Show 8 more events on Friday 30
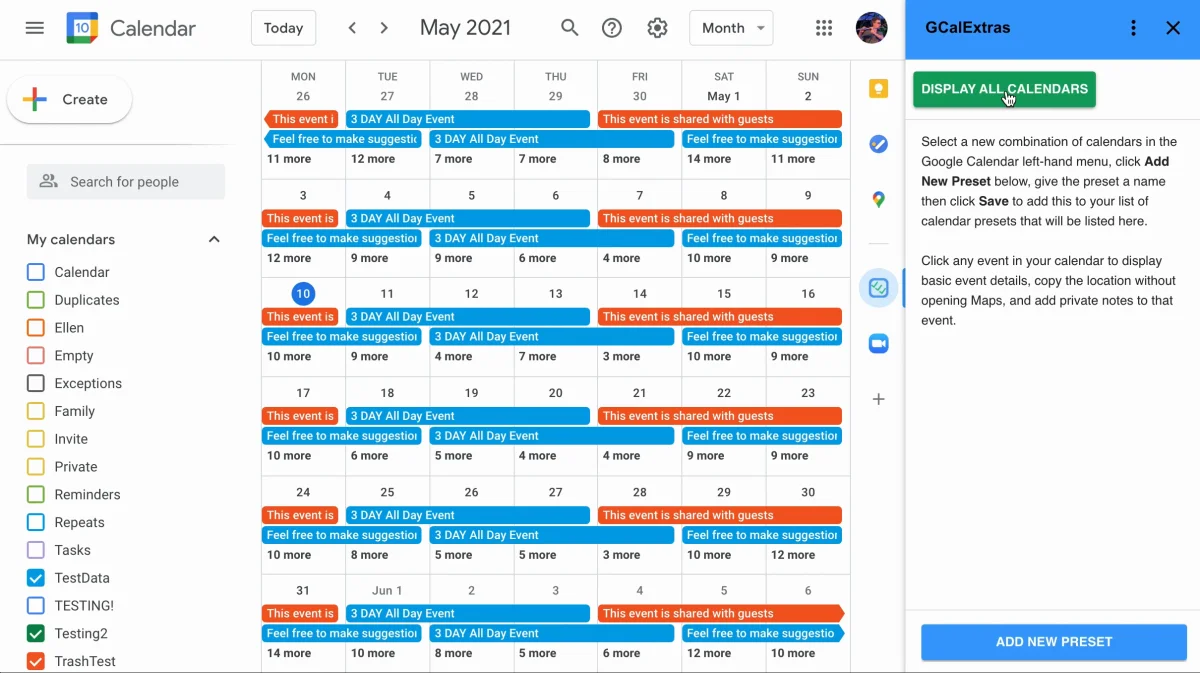Viewport: 1200px width, 673px height. pyautogui.click(x=621, y=159)
